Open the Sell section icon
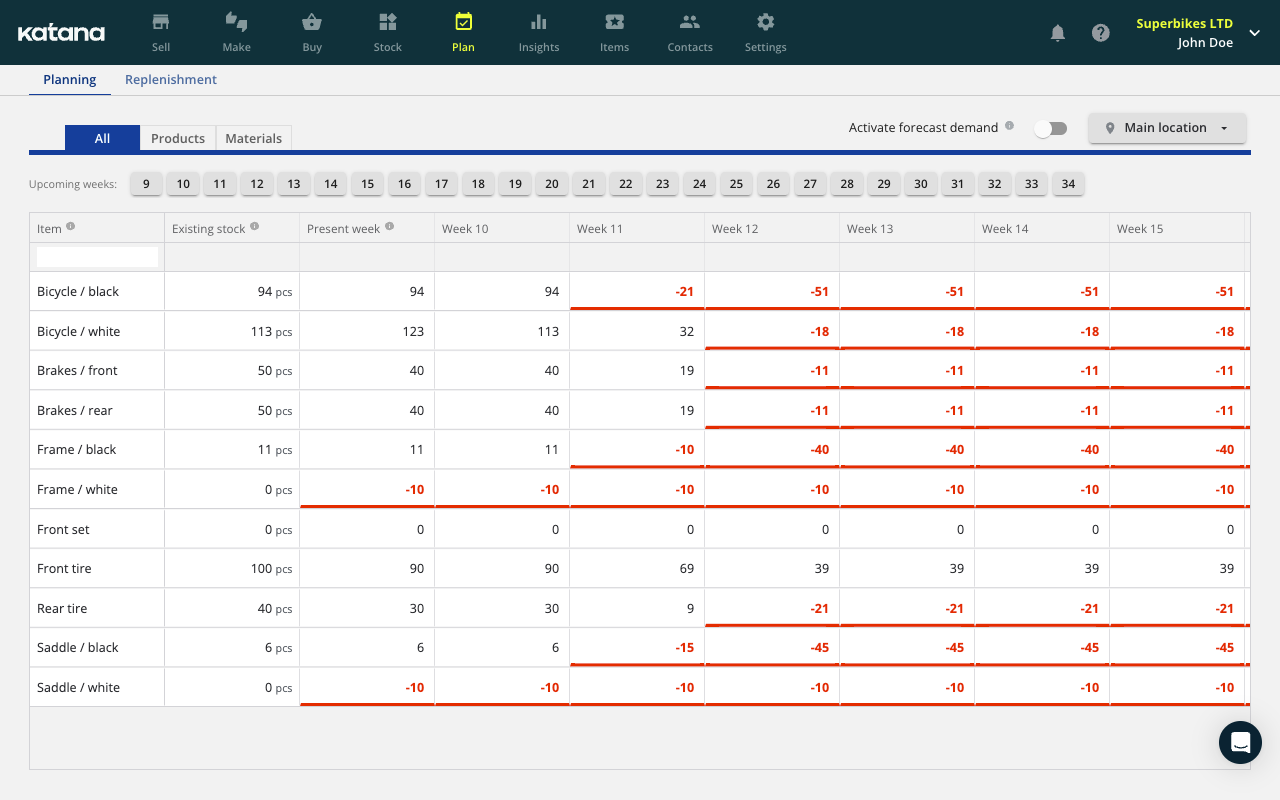 pos(160,22)
